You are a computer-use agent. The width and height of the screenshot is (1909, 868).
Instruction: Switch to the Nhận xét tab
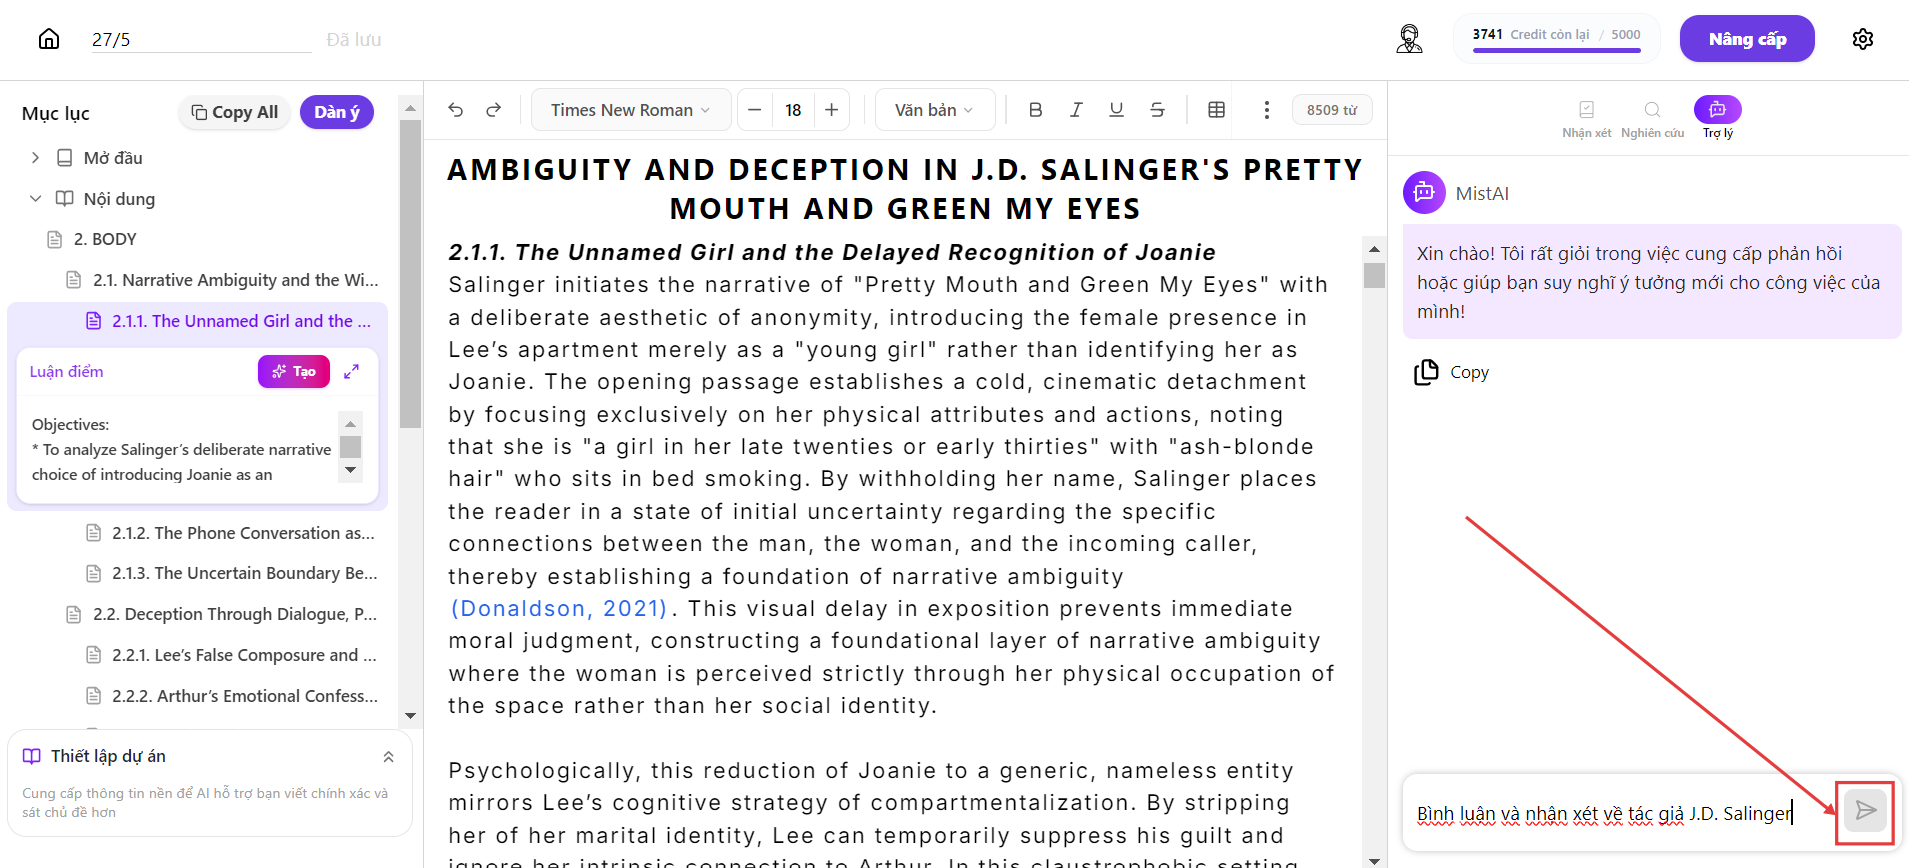[x=1587, y=119]
